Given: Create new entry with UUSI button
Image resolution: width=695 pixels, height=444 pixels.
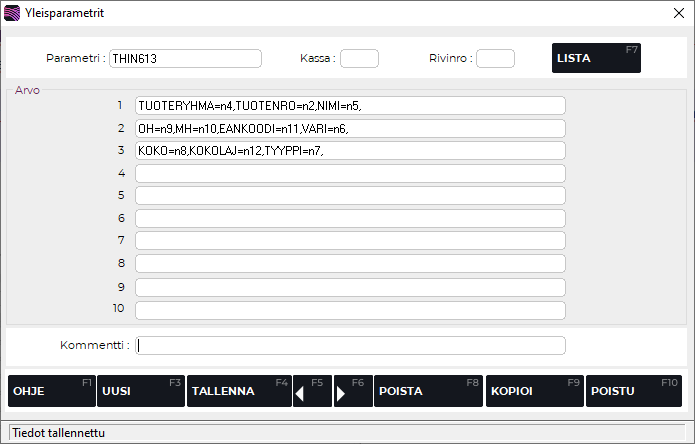Looking at the screenshot, I should [140, 392].
